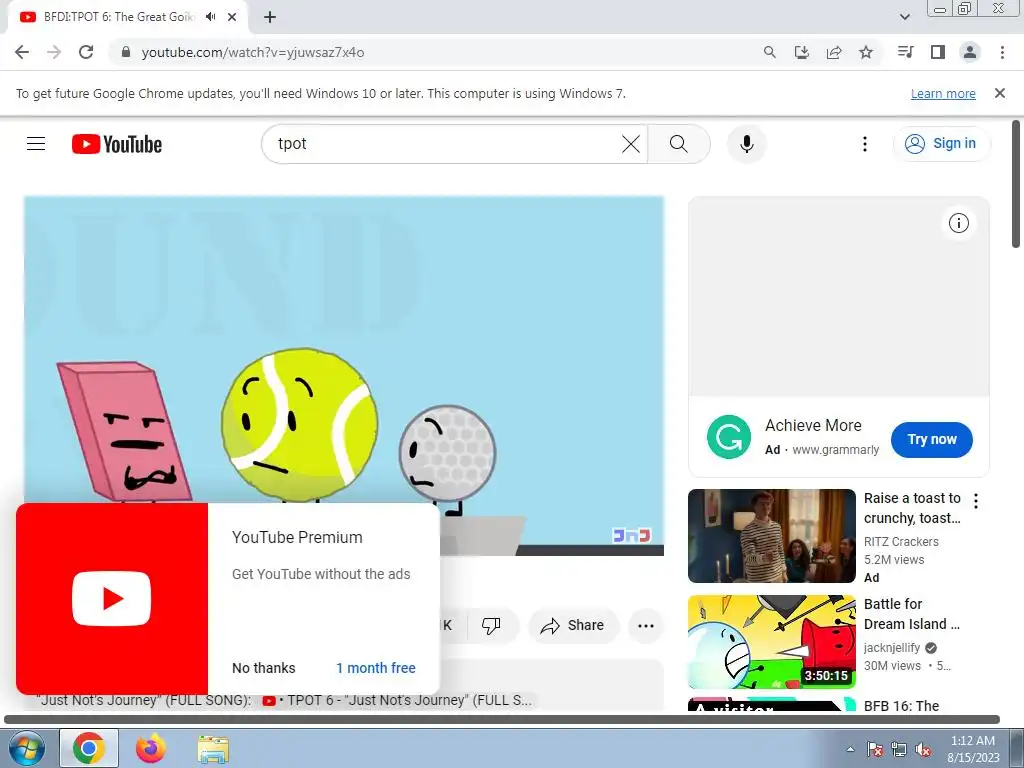The height and width of the screenshot is (768, 1024).
Task: Clear the search query with the X
Action: tap(631, 144)
